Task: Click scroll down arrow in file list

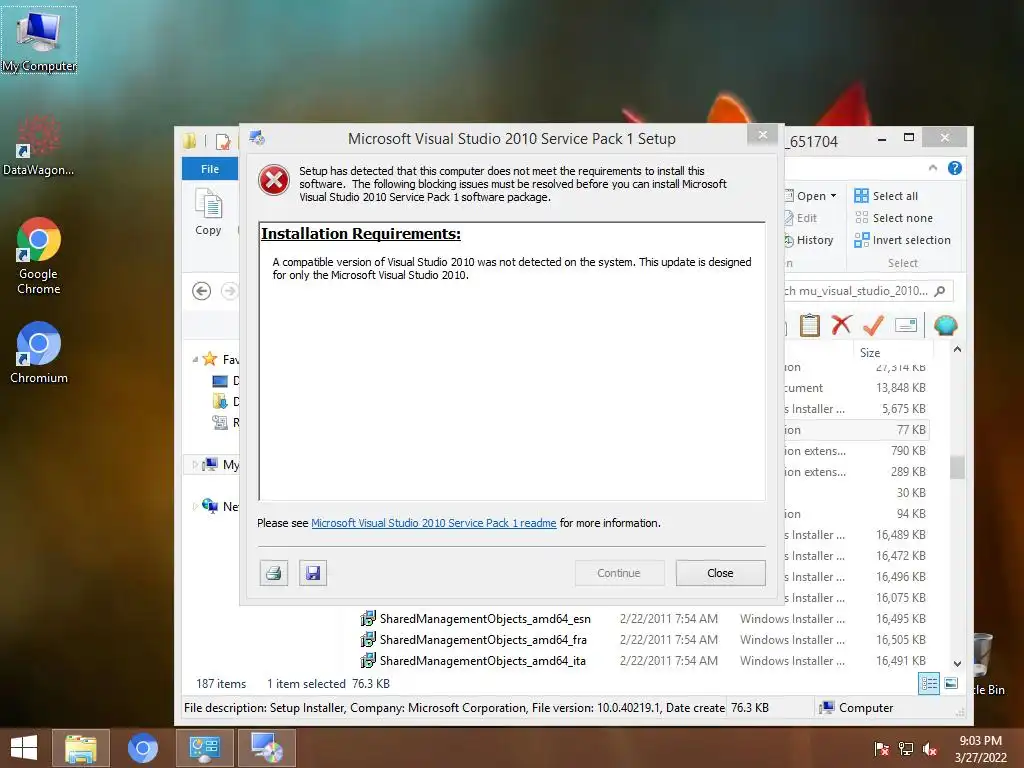Action: click(957, 664)
